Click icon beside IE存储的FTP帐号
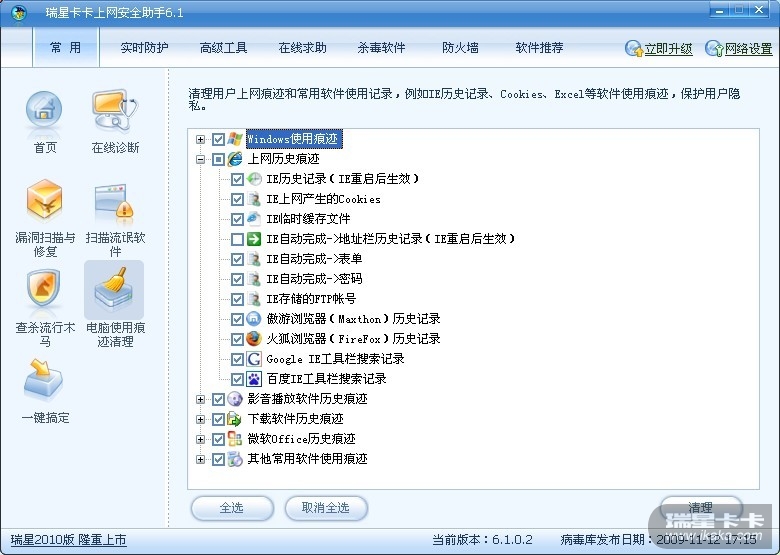This screenshot has height=555, width=780. (x=254, y=298)
